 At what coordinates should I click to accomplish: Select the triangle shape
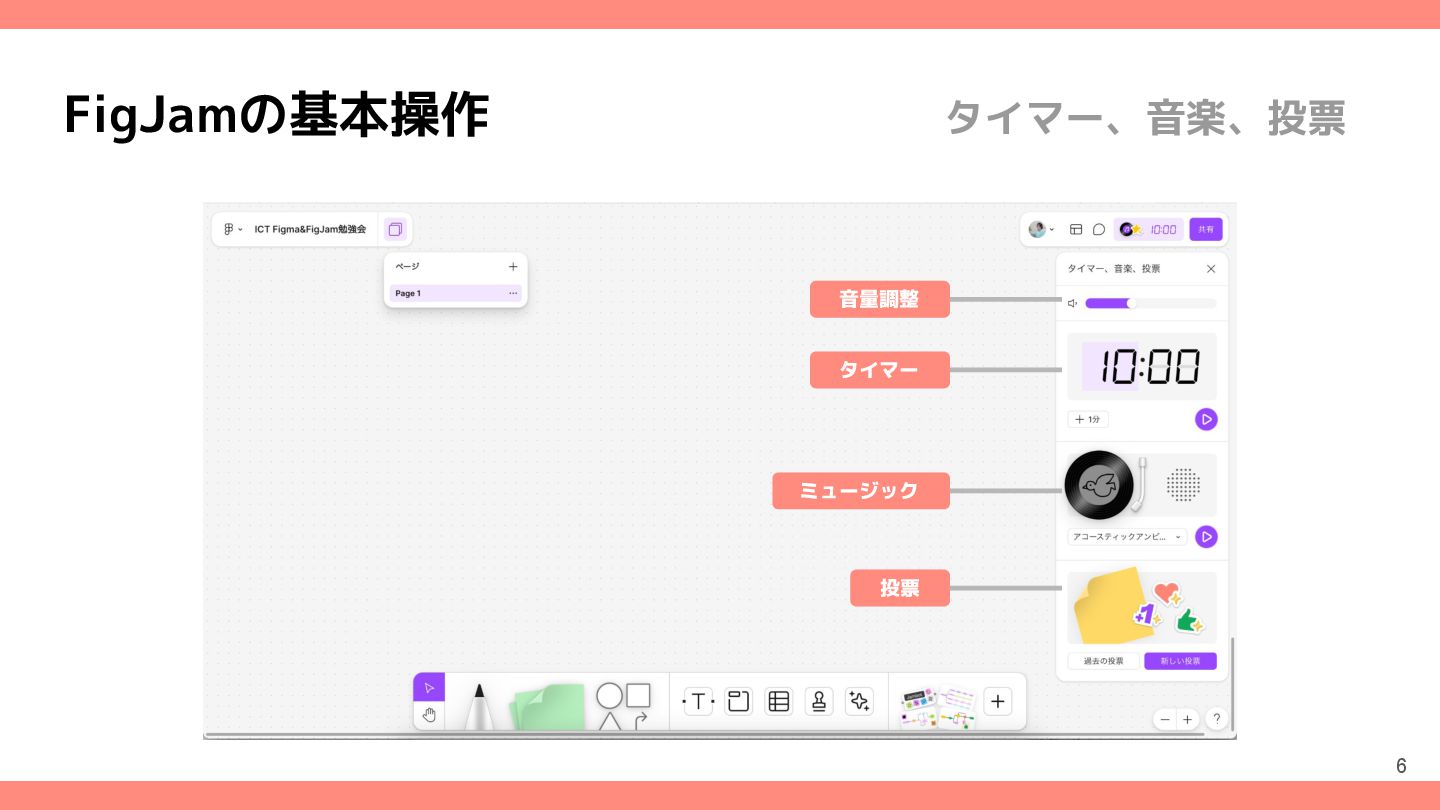tap(609, 721)
